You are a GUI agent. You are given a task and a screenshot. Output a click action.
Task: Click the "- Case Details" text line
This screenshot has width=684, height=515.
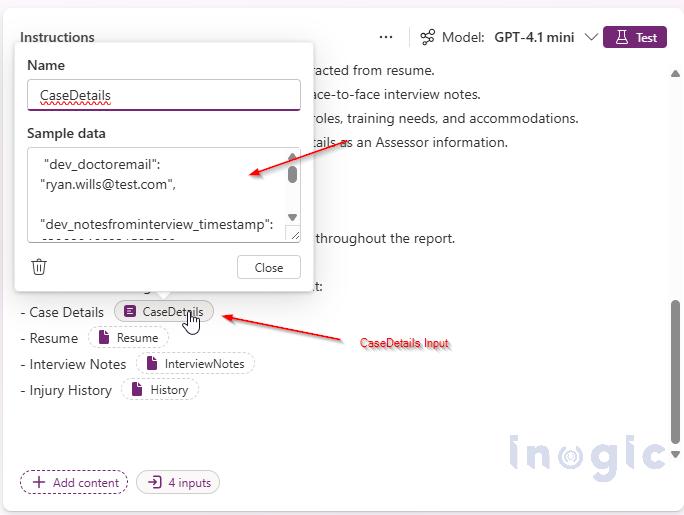pyautogui.click(x=62, y=312)
